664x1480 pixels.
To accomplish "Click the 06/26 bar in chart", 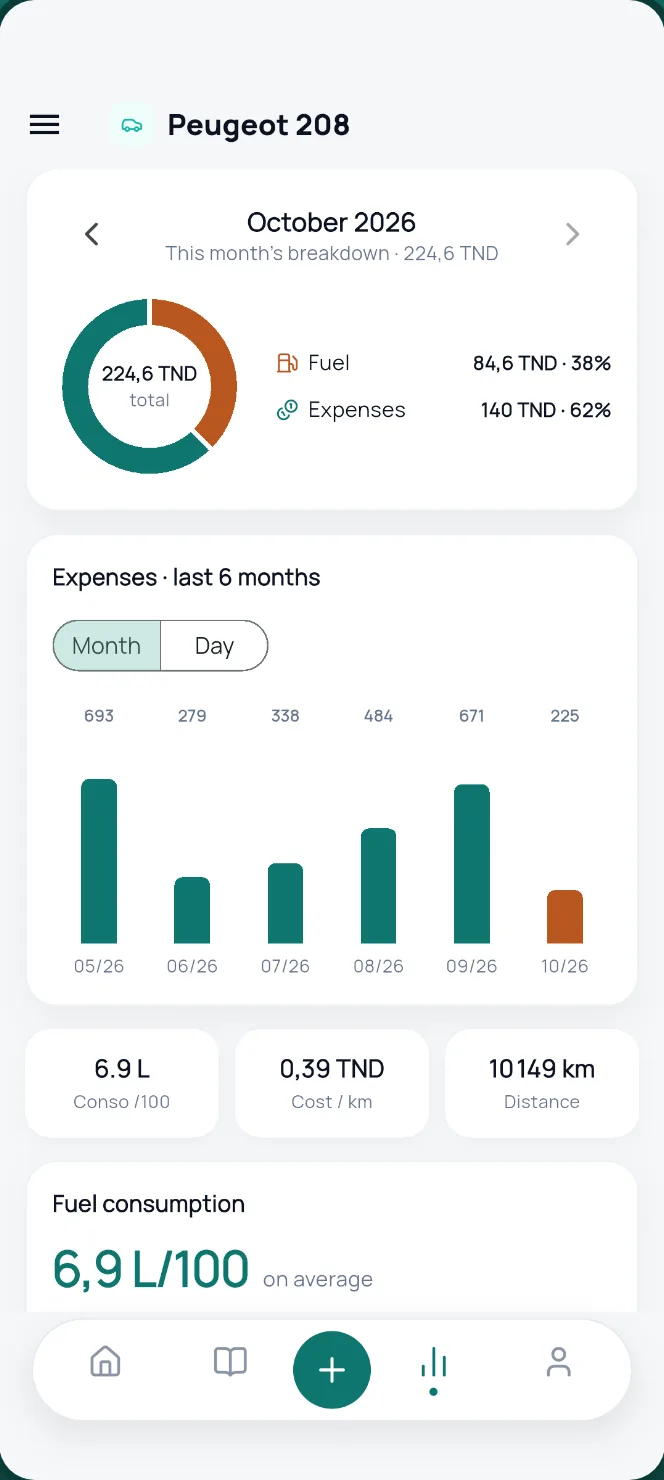I will coord(192,910).
